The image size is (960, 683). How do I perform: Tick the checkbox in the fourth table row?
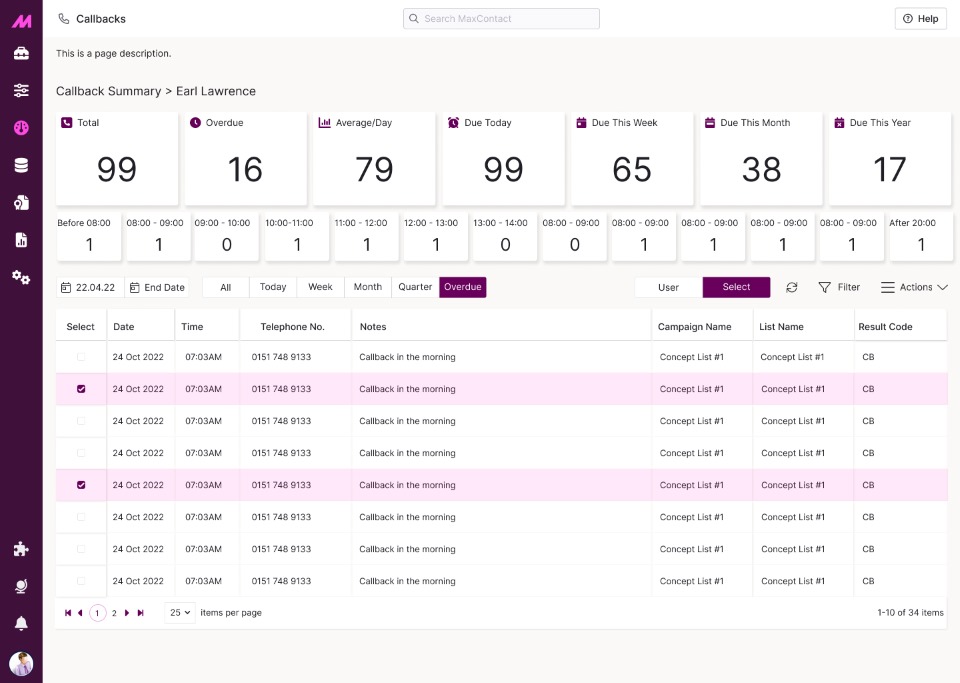tap(81, 453)
